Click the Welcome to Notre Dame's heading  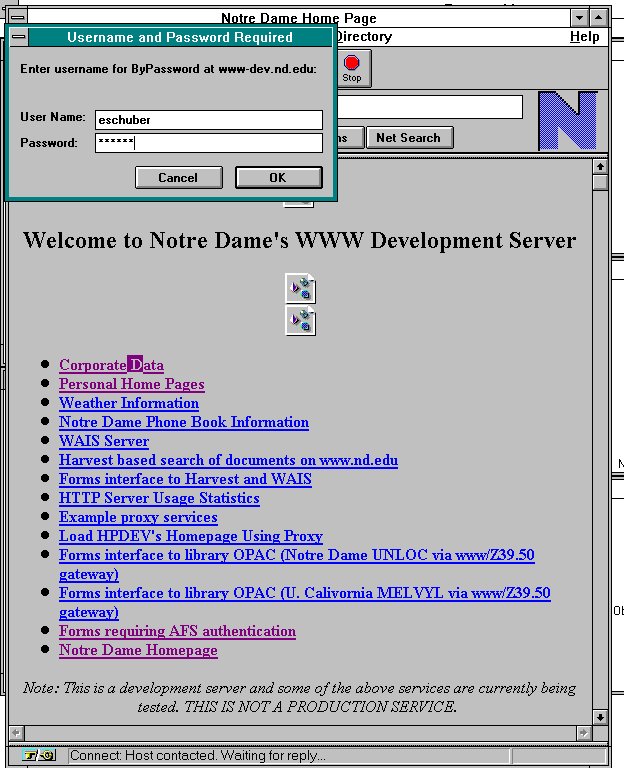(299, 240)
